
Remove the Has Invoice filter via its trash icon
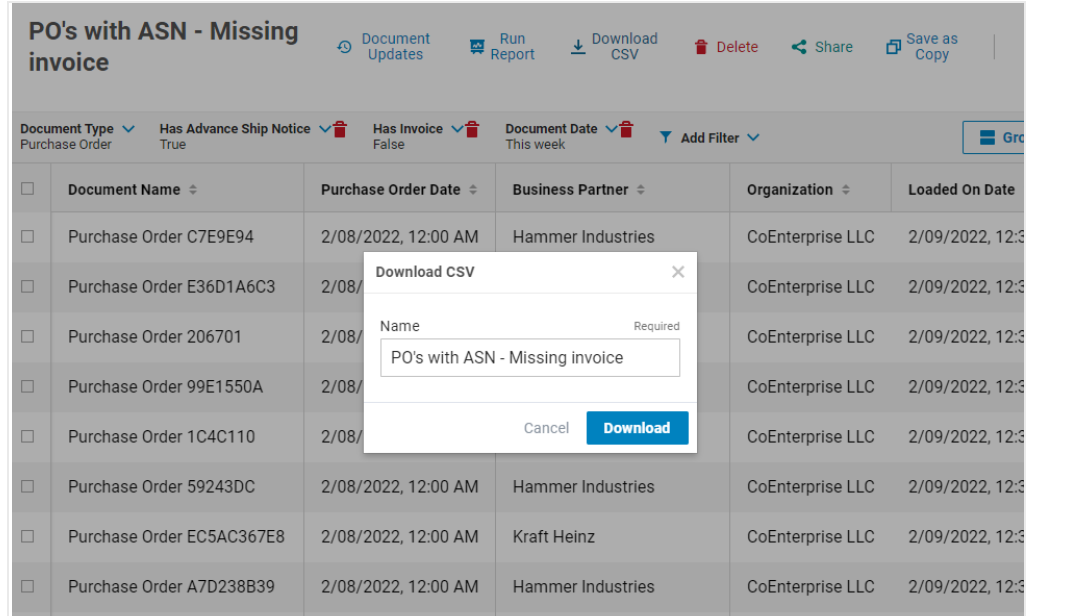472,129
